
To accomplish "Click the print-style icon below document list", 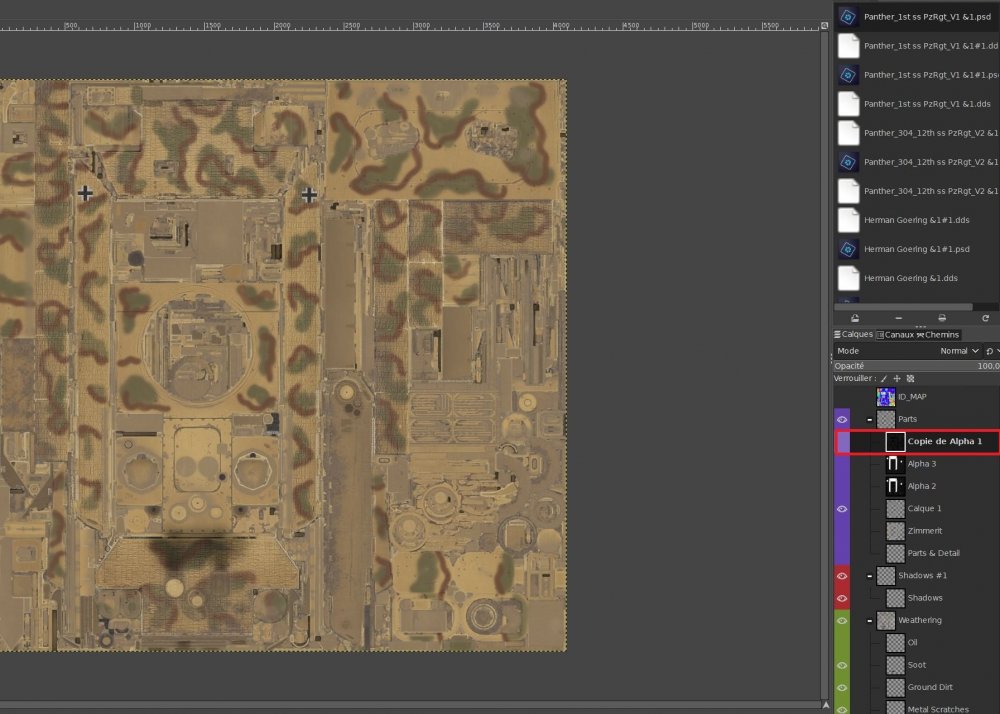I will point(942,318).
